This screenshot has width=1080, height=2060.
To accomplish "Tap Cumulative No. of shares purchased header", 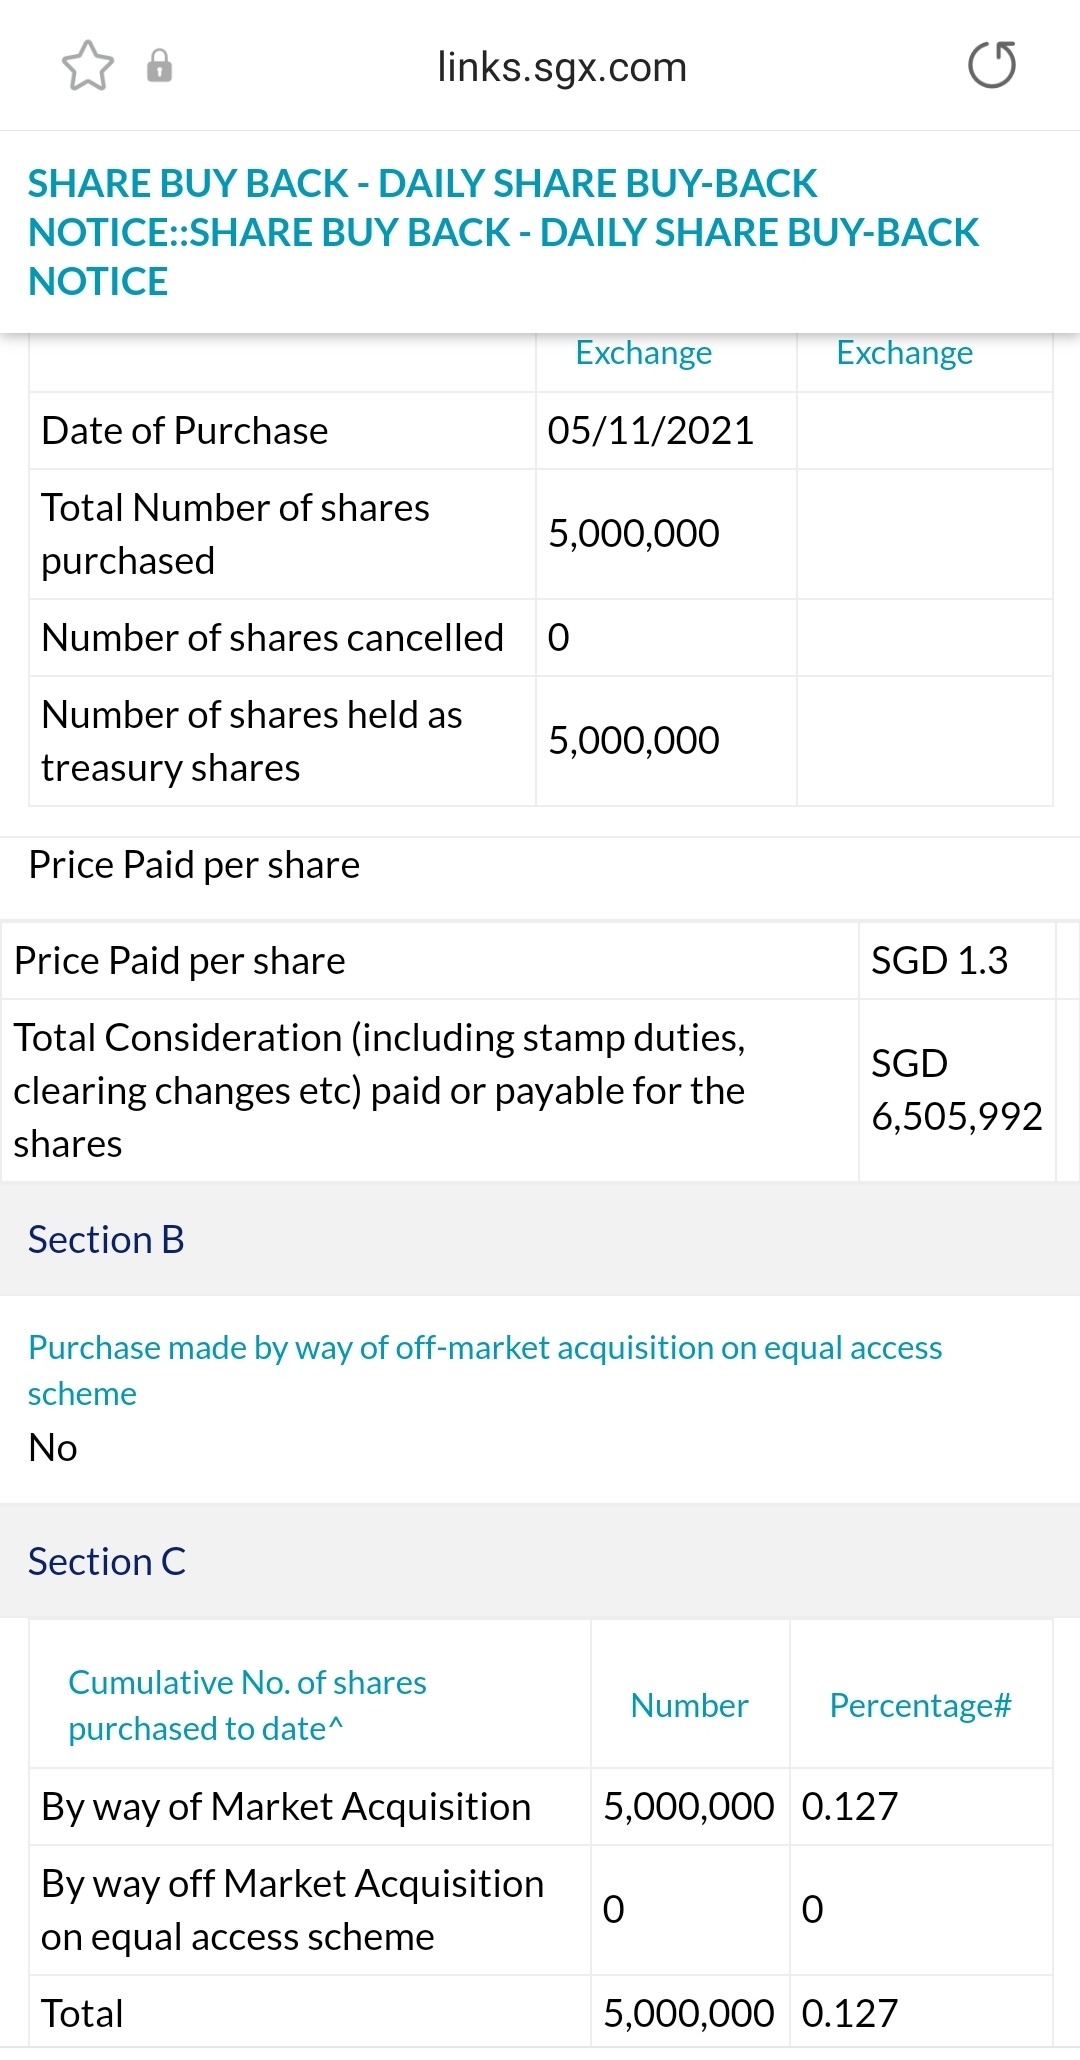I will click(247, 1706).
